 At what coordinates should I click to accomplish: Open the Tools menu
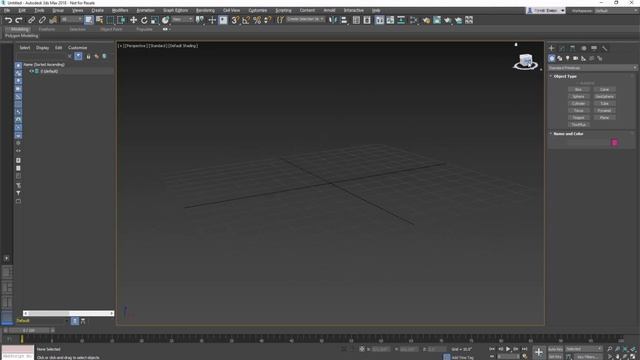point(39,10)
